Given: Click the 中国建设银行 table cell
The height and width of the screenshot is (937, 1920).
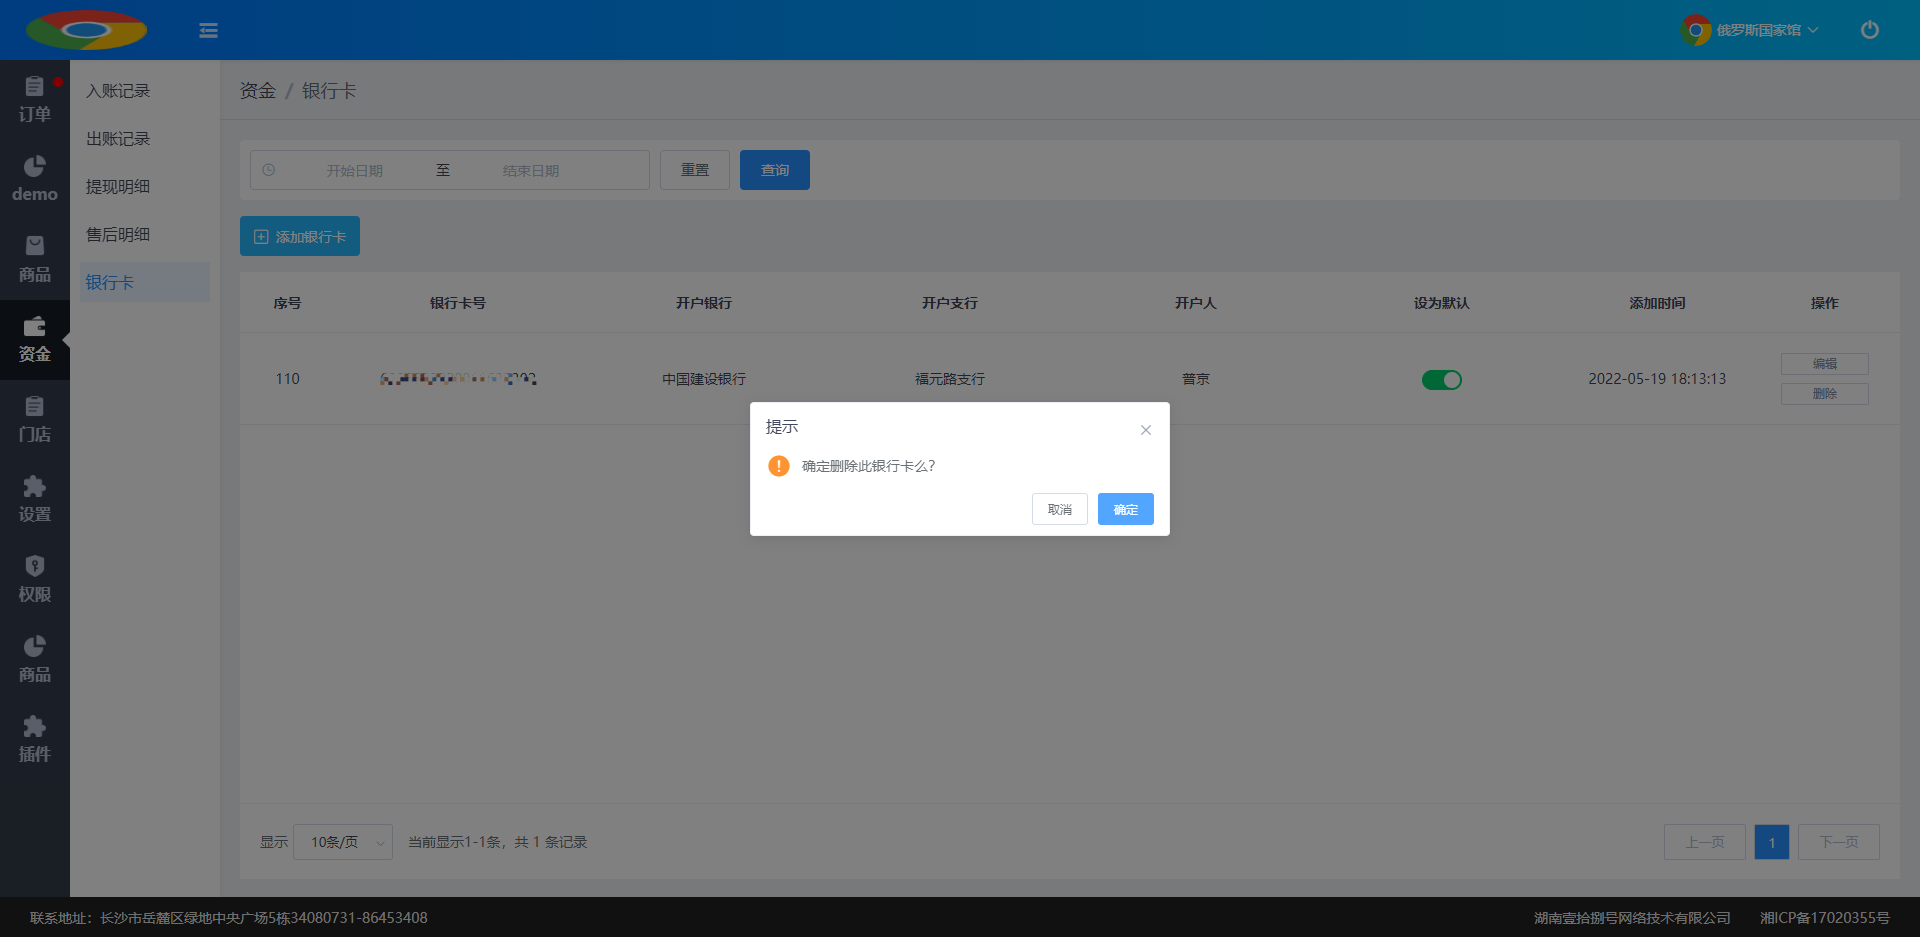Looking at the screenshot, I should point(704,379).
